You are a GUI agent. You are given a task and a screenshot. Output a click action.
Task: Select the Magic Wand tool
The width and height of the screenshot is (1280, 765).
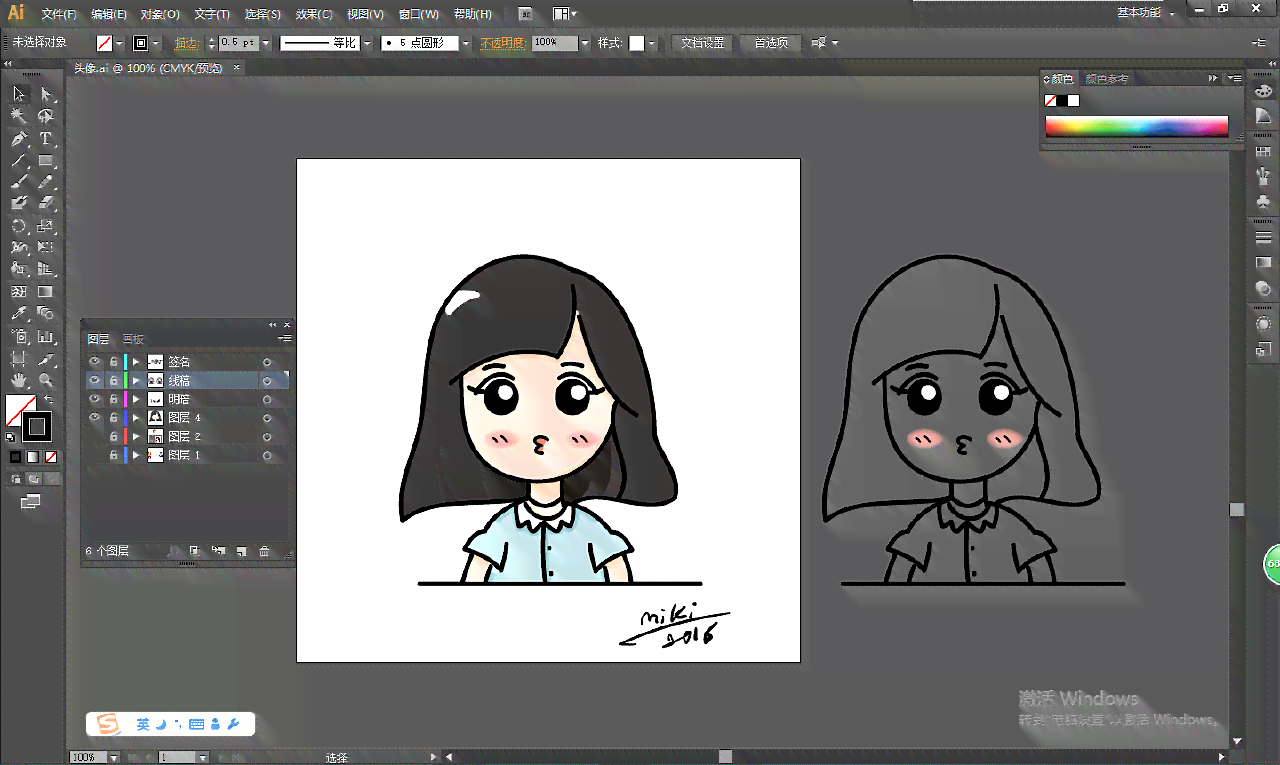click(x=19, y=116)
